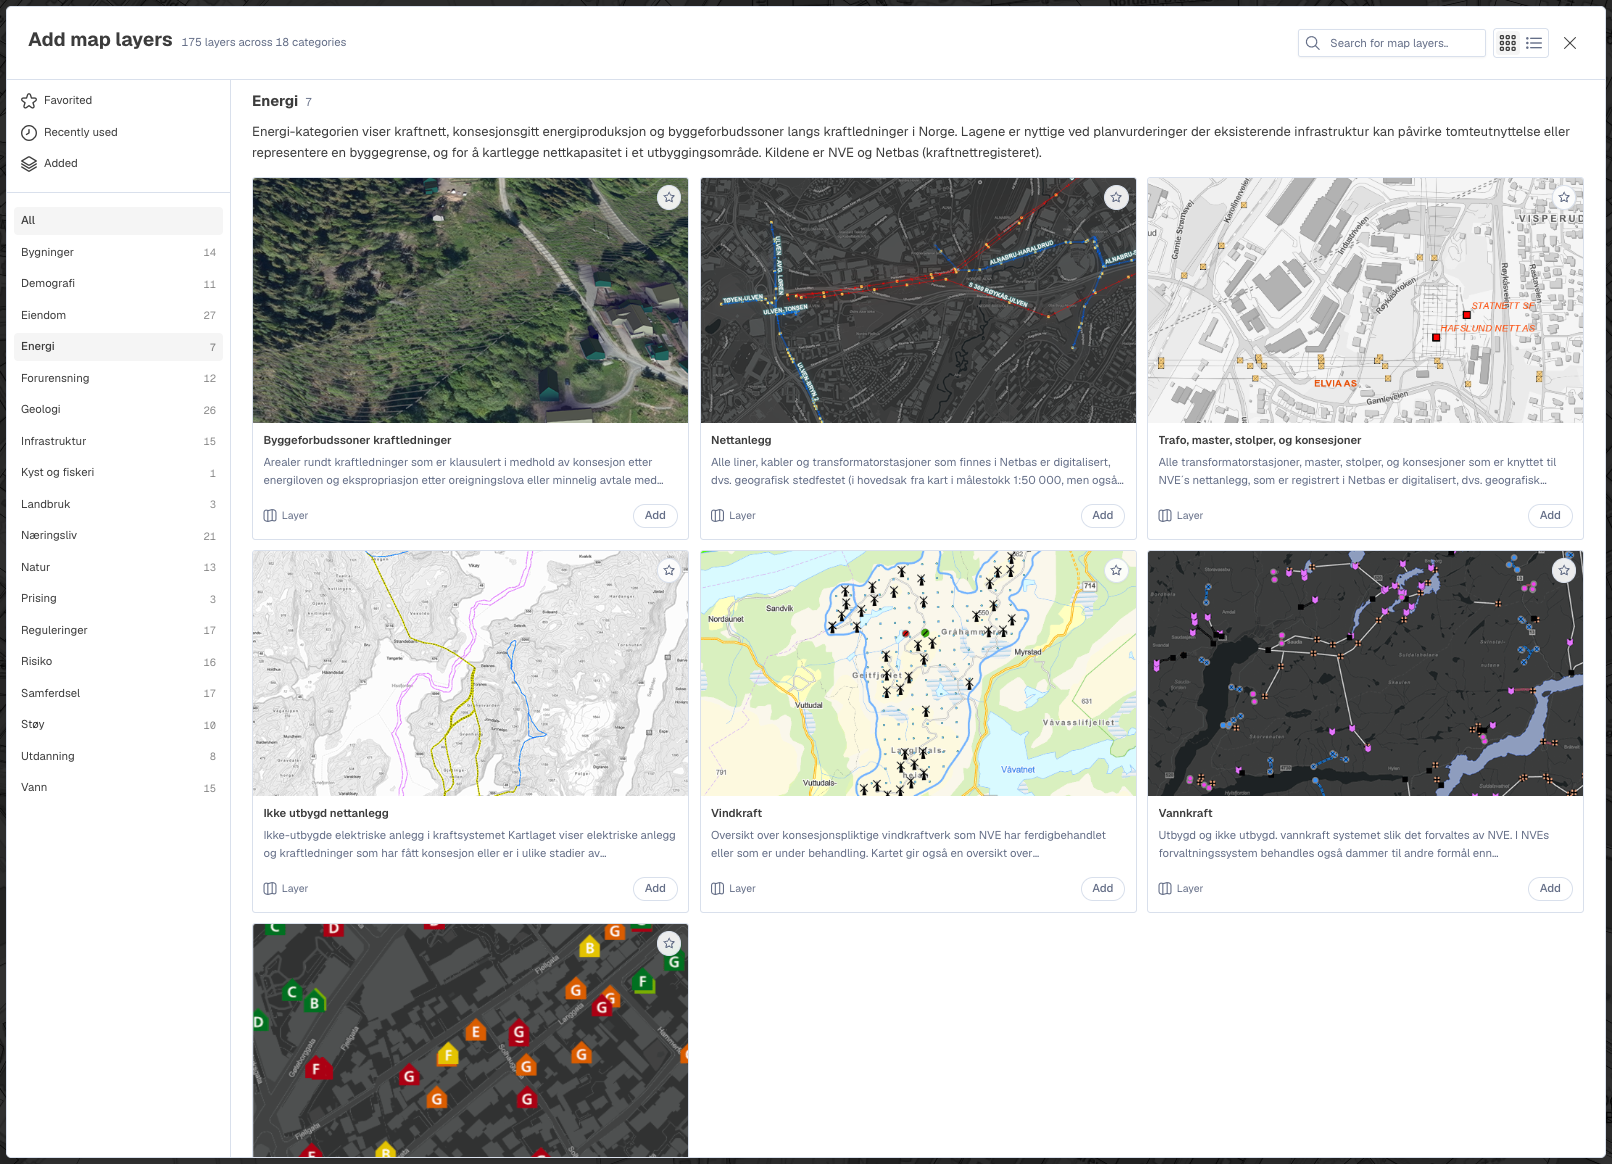
Task: Favorite the Vindkraft layer
Action: tap(1116, 570)
